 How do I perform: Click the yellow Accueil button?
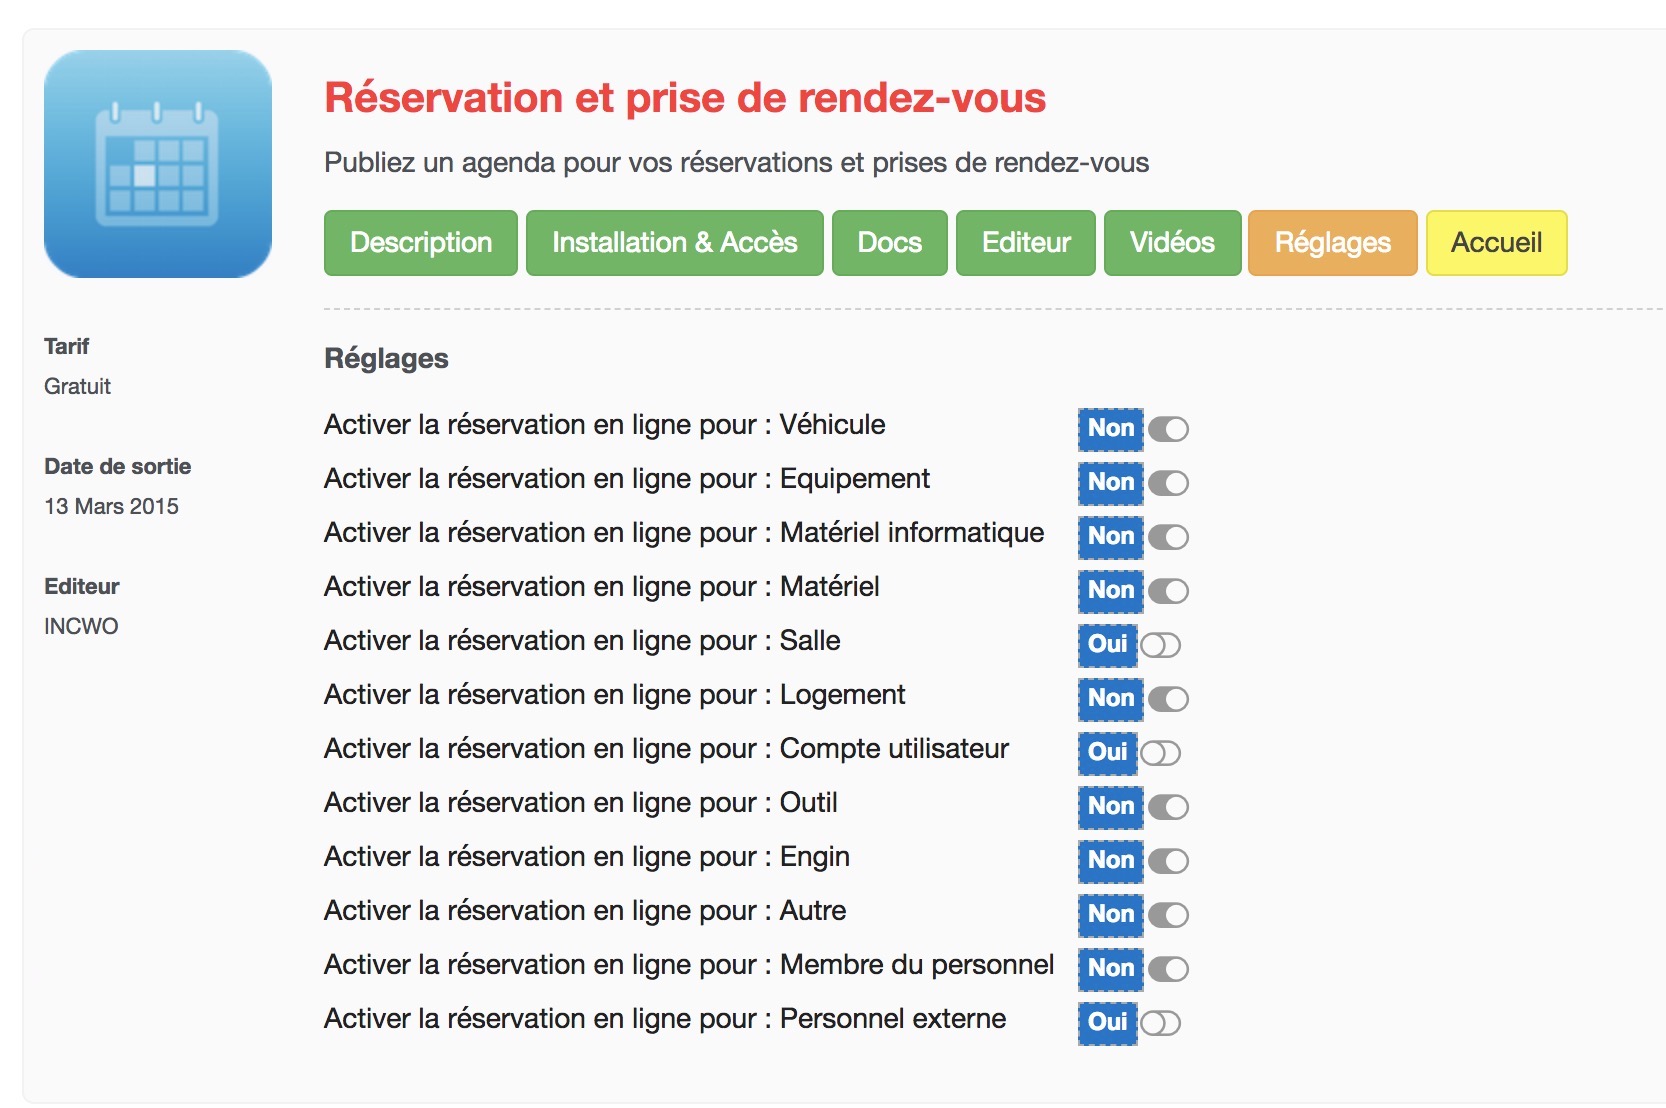click(x=1496, y=243)
